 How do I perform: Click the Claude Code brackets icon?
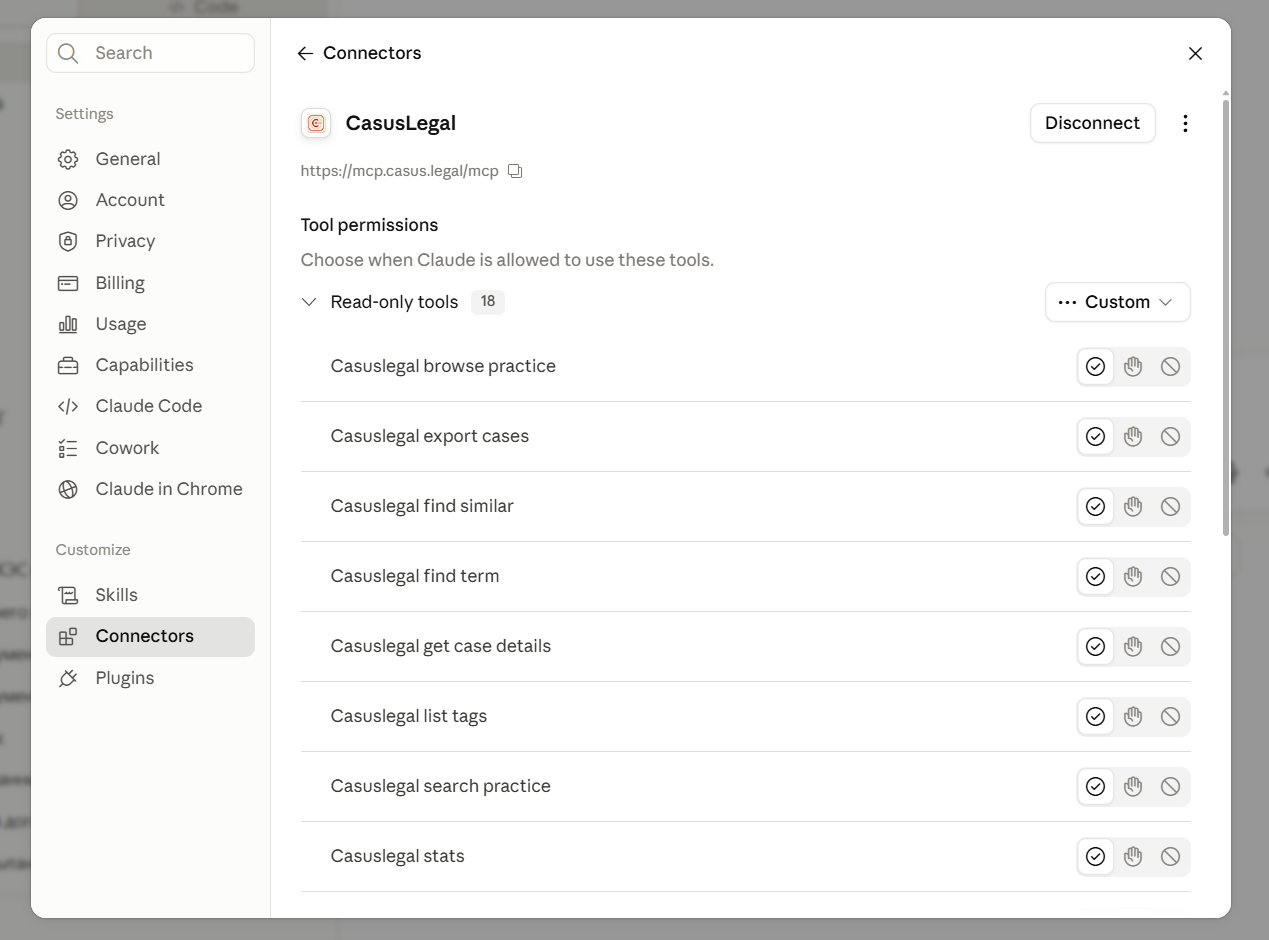(68, 406)
